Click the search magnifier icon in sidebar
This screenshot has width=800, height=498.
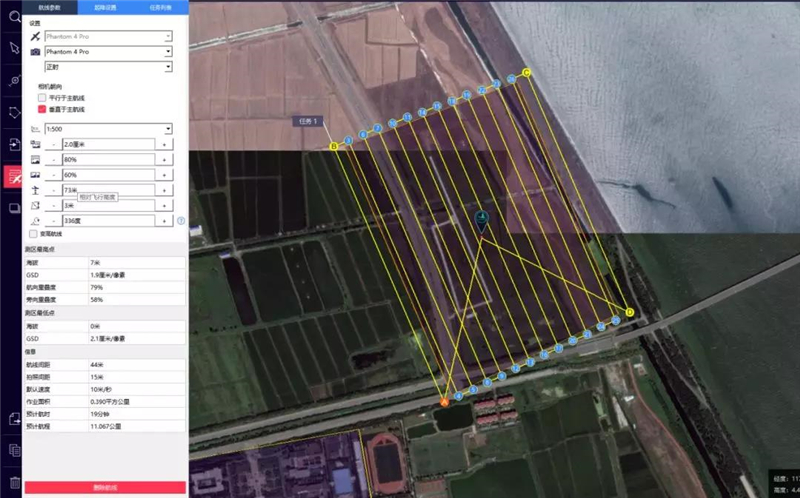(14, 16)
